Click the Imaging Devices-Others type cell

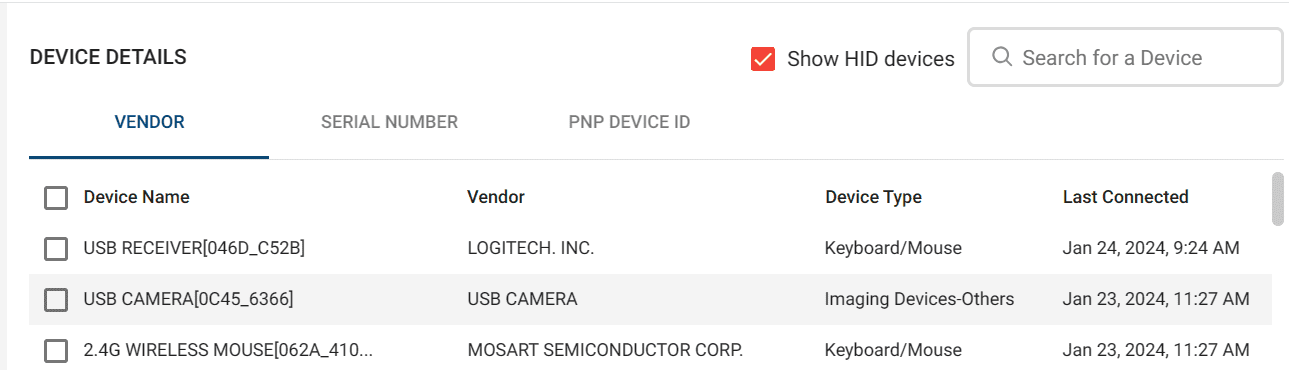pos(919,299)
